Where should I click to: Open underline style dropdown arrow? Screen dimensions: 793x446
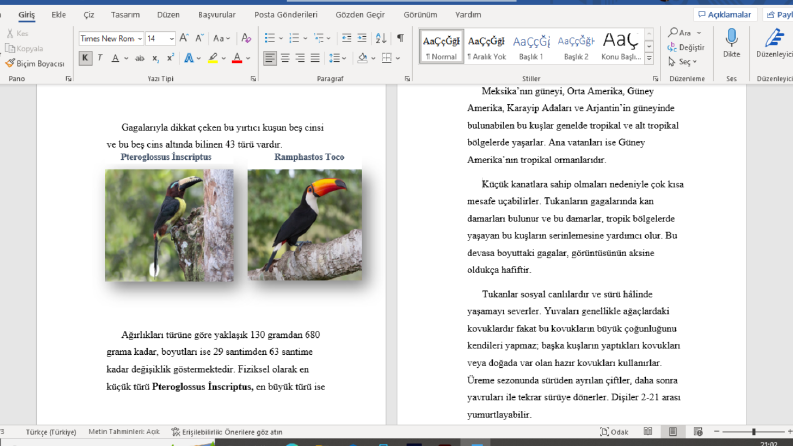click(126, 59)
